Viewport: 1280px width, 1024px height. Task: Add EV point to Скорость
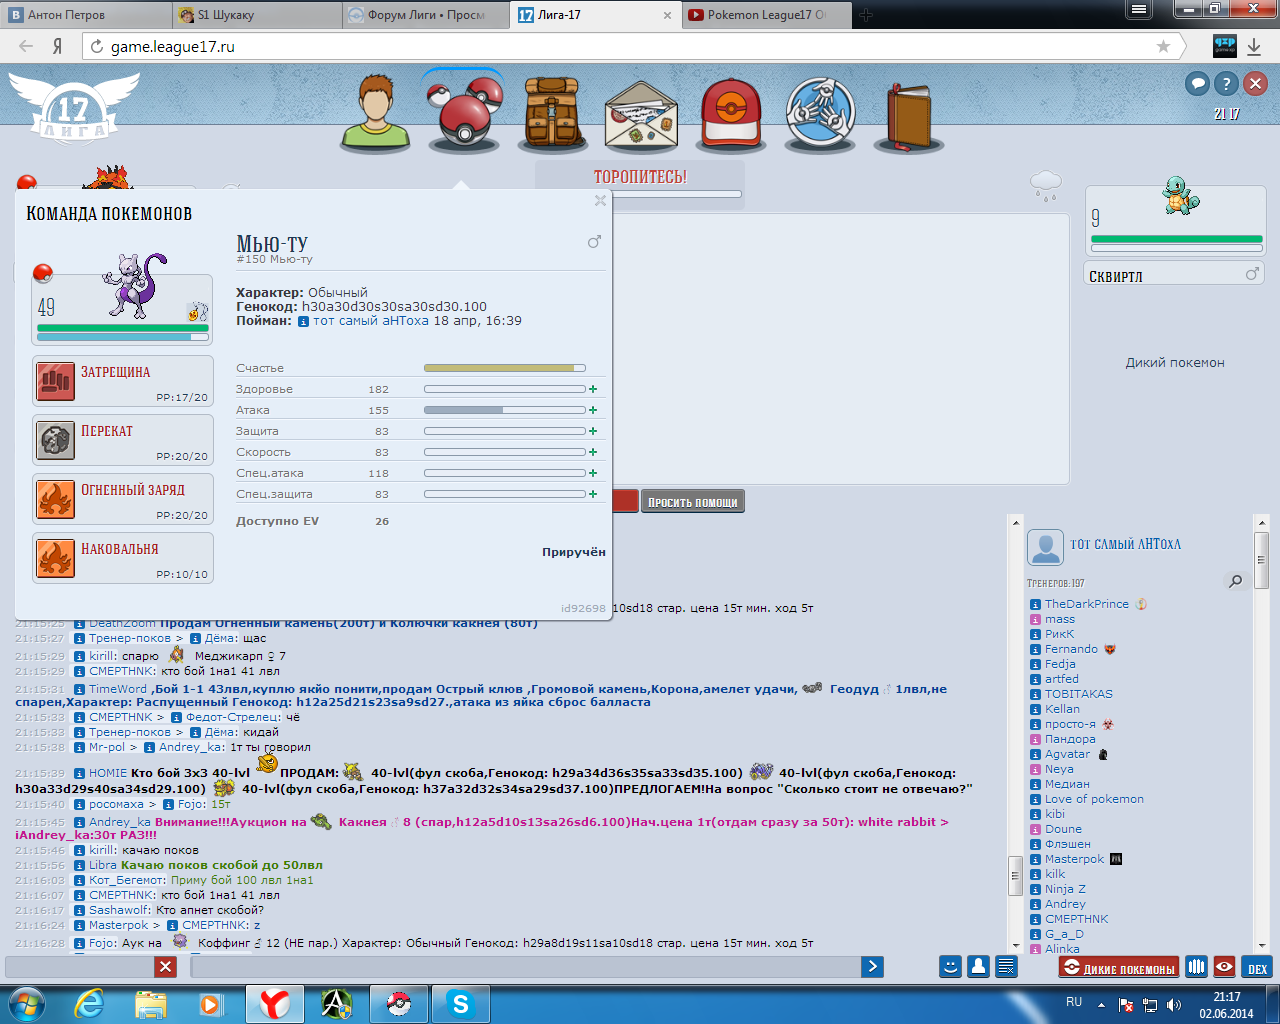593,452
